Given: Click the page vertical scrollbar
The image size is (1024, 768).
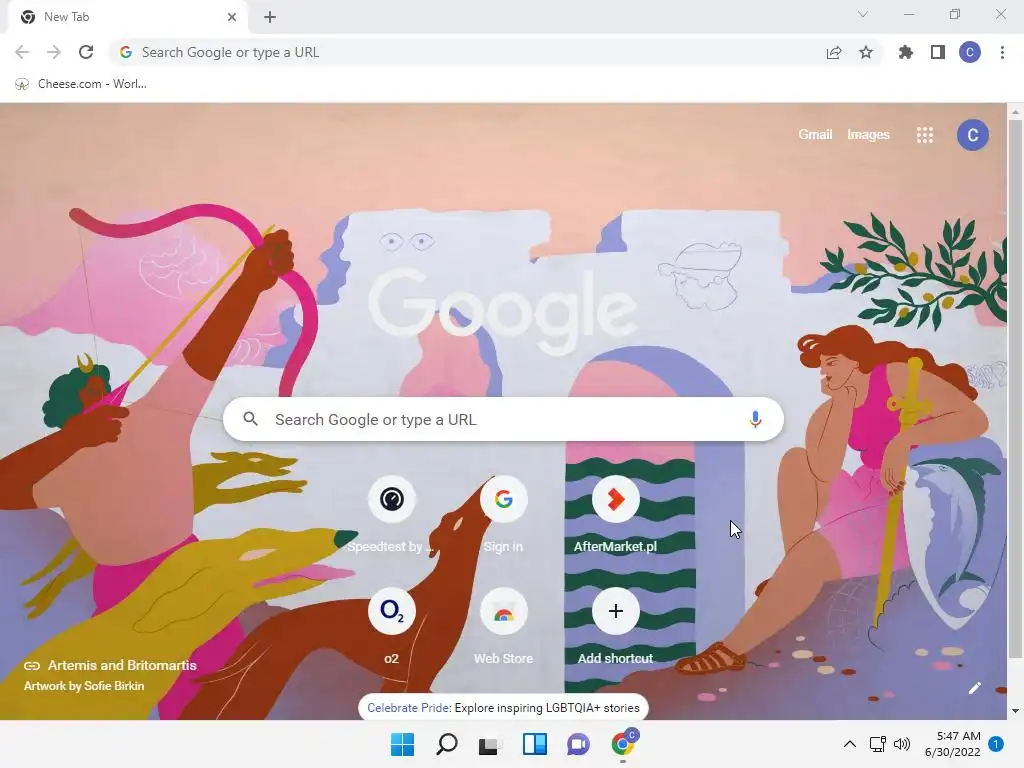Looking at the screenshot, I should tap(1015, 389).
